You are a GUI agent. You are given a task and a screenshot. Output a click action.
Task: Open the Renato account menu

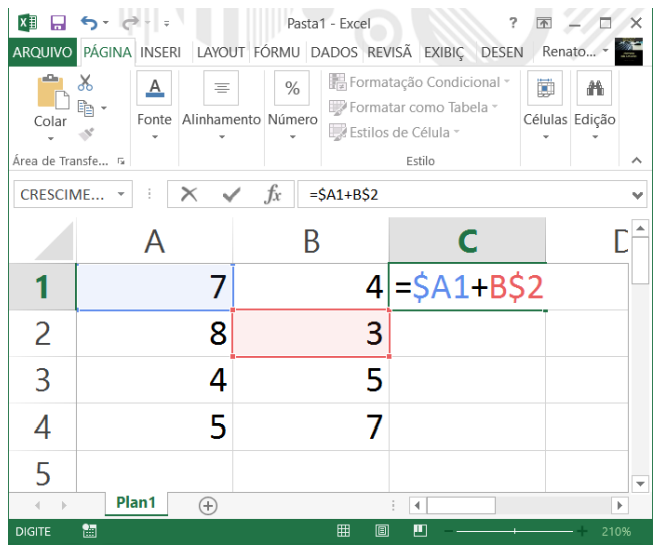[x=575, y=51]
